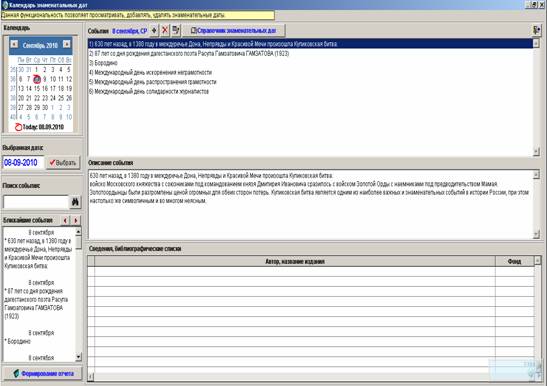
Task: Click the binoculars search icon
Action: click(75, 202)
